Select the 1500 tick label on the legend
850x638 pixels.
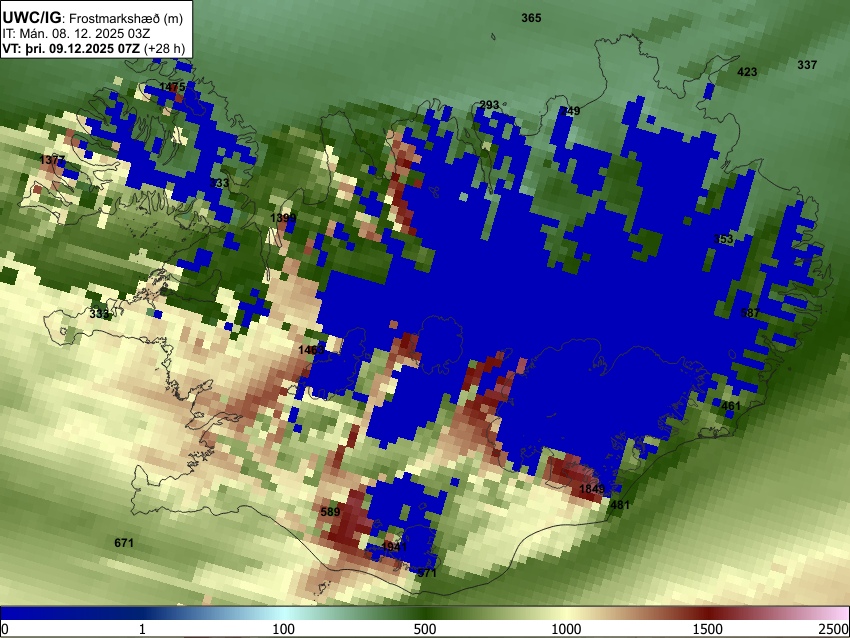point(707,629)
